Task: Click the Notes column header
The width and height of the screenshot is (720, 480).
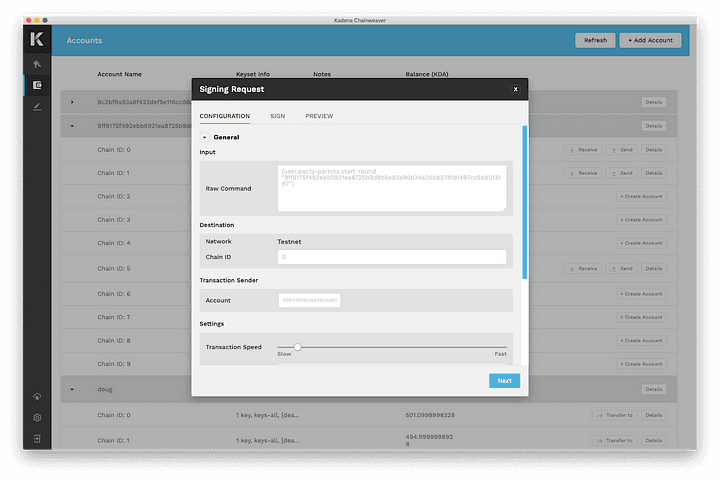Action: [x=322, y=74]
